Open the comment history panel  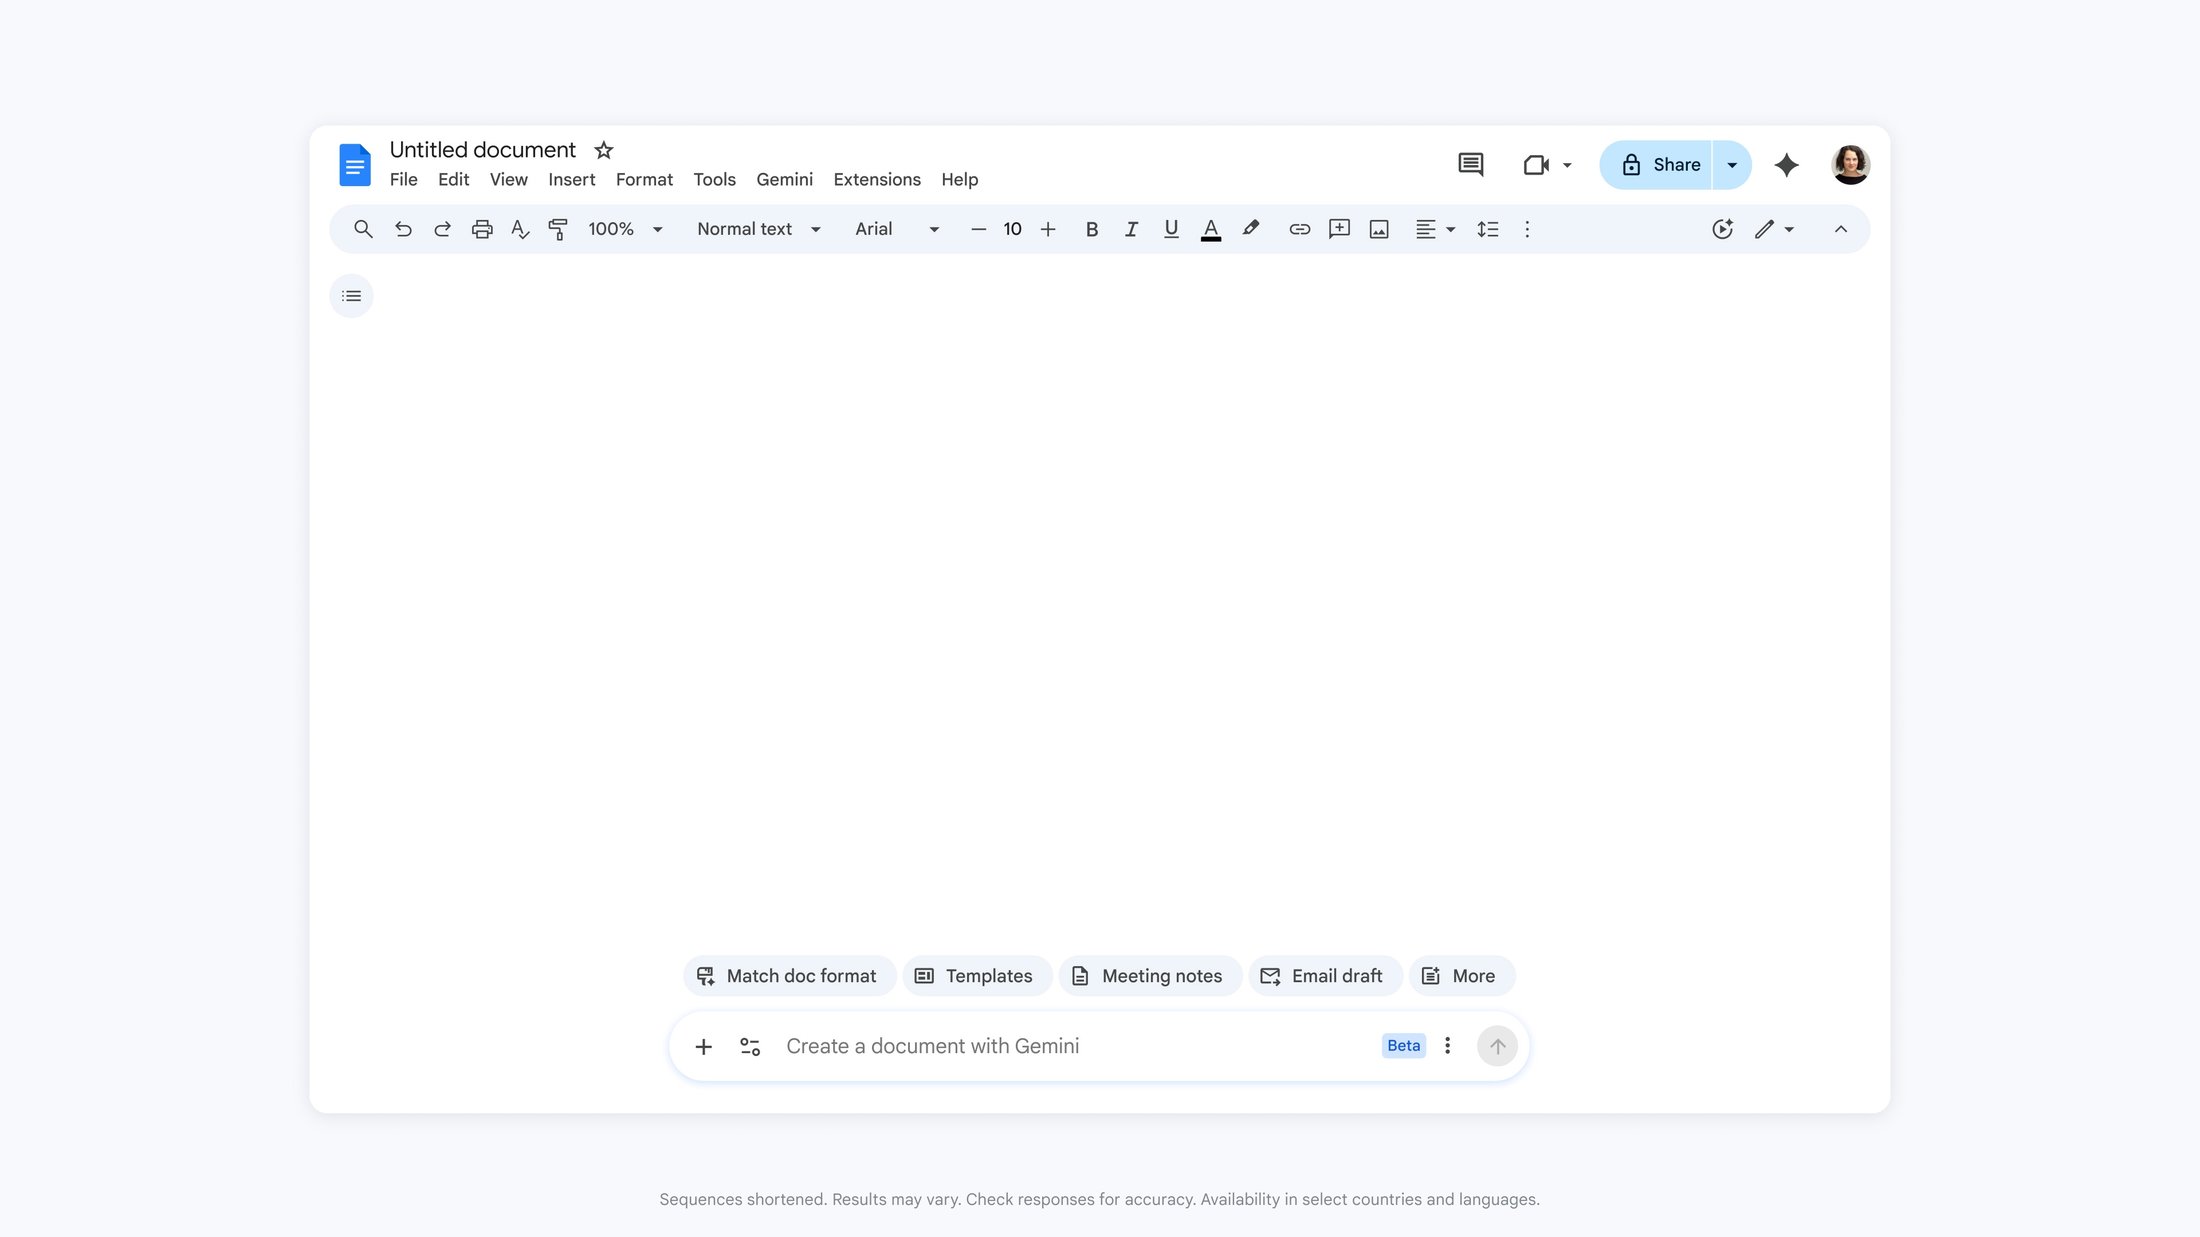[x=1470, y=164]
